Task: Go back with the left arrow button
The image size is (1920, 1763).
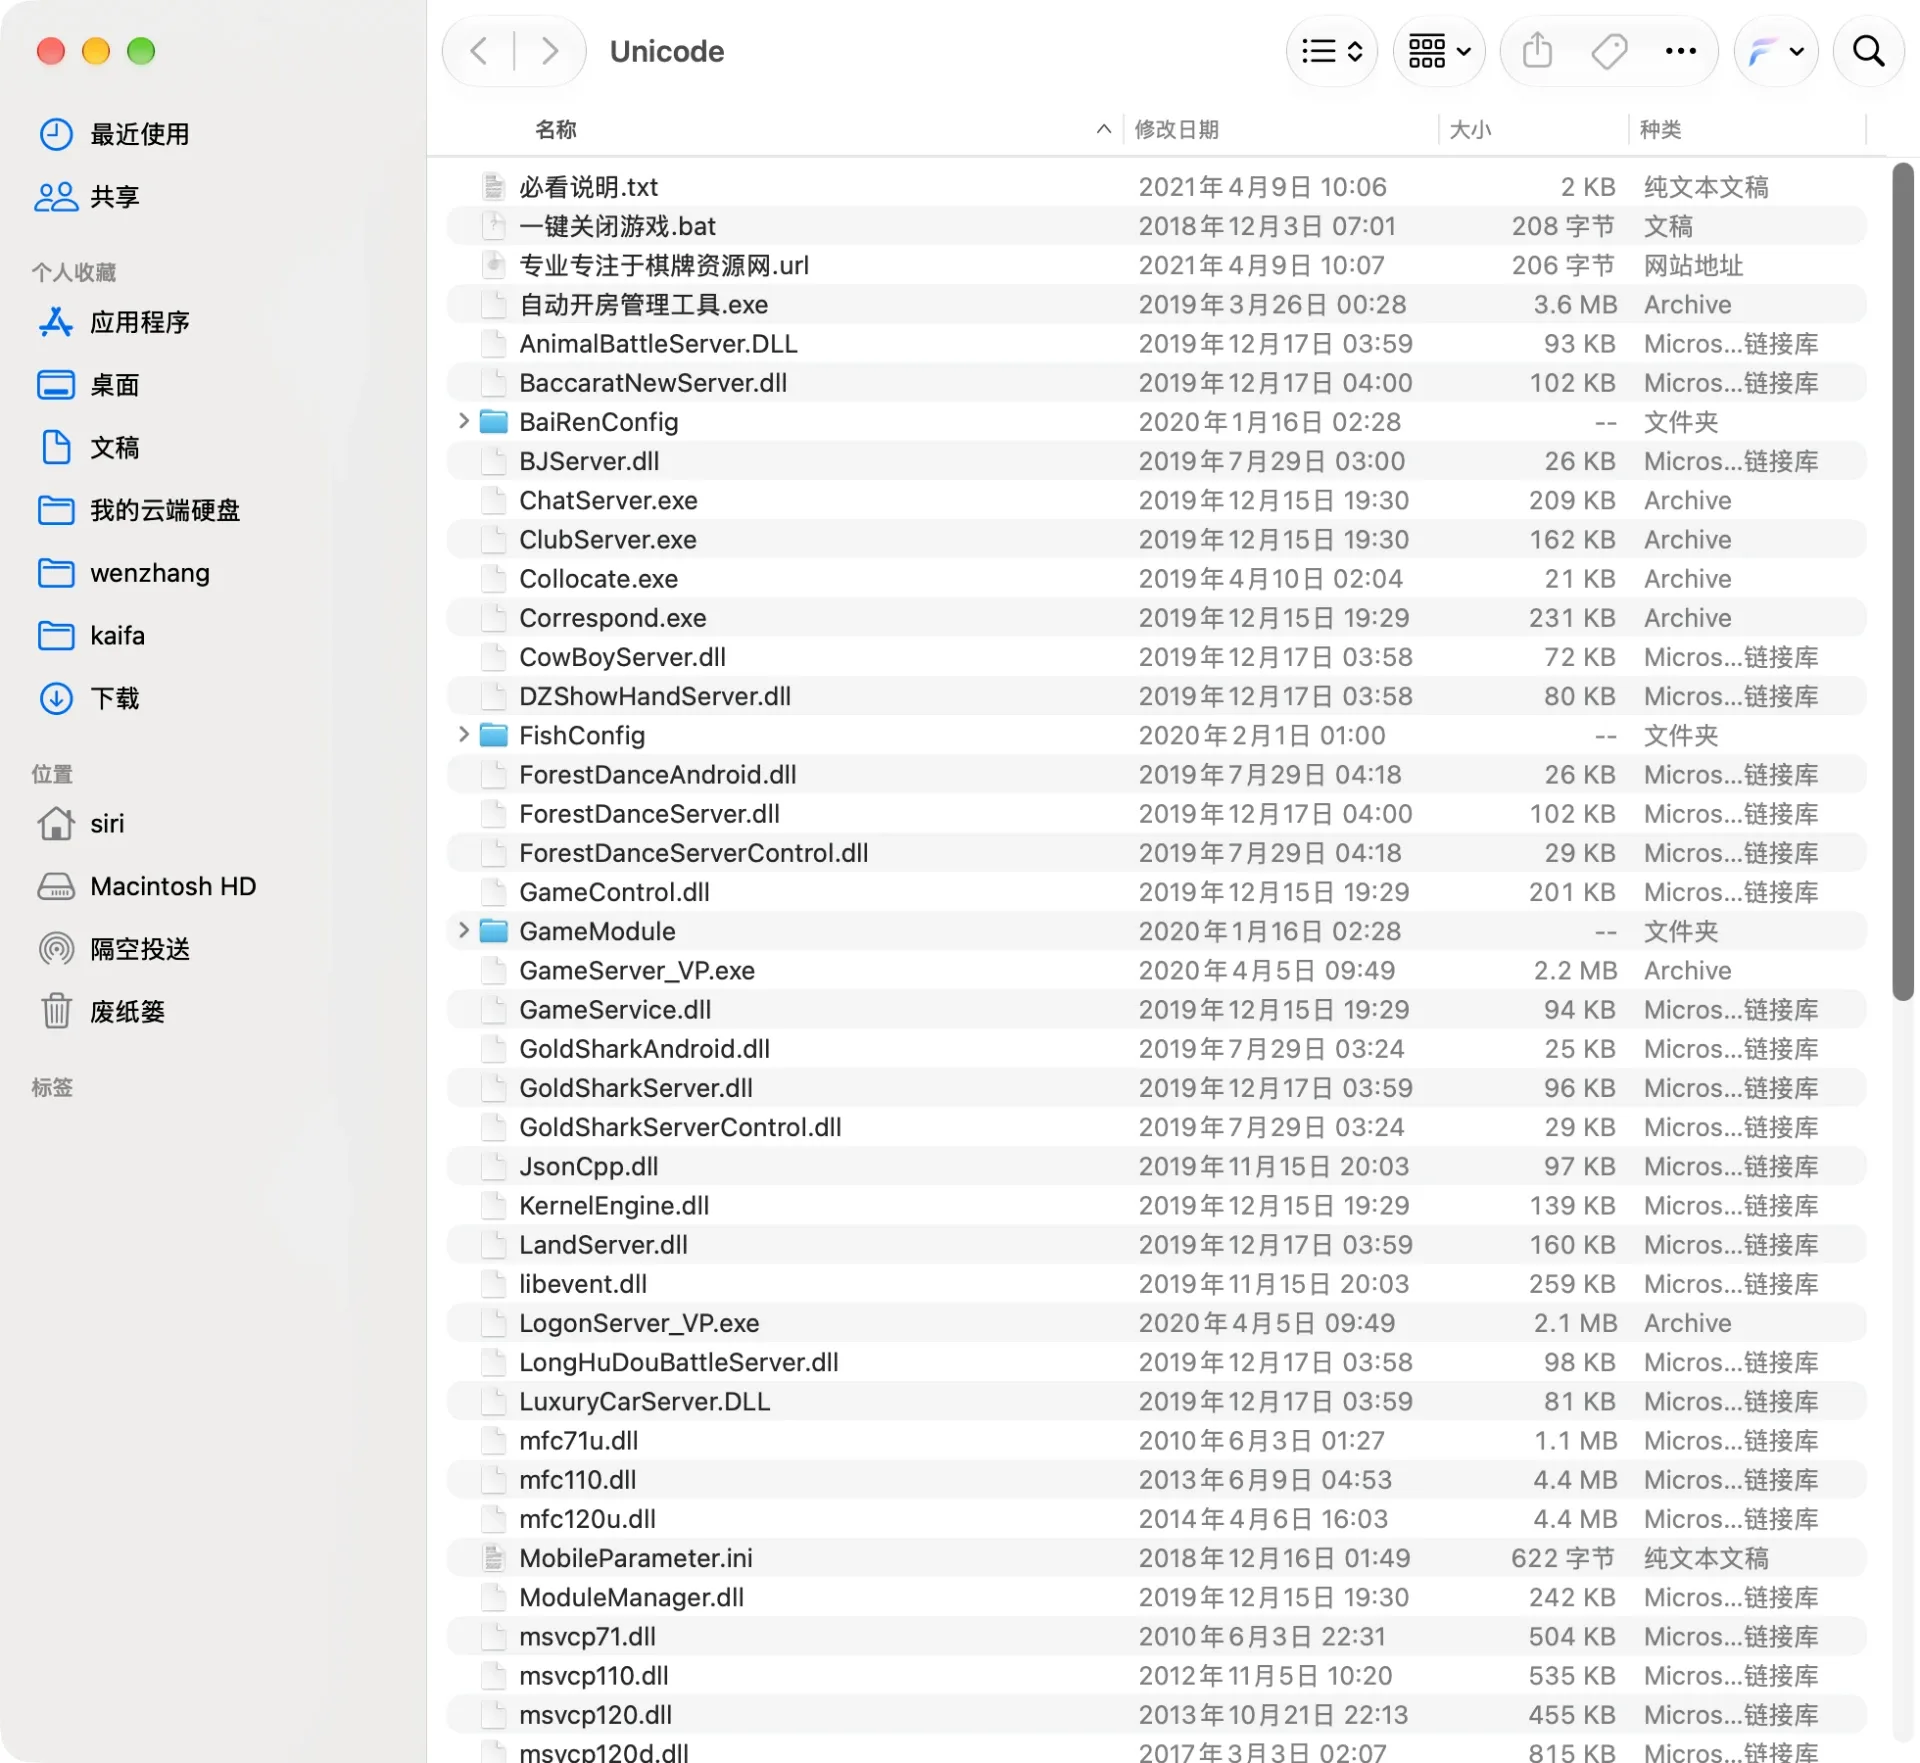Action: (x=480, y=51)
